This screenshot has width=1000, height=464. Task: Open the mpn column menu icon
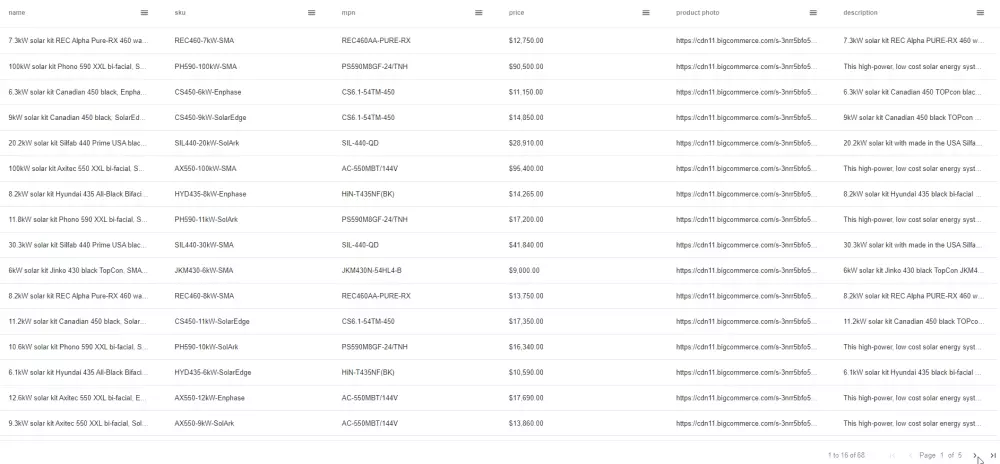[478, 13]
